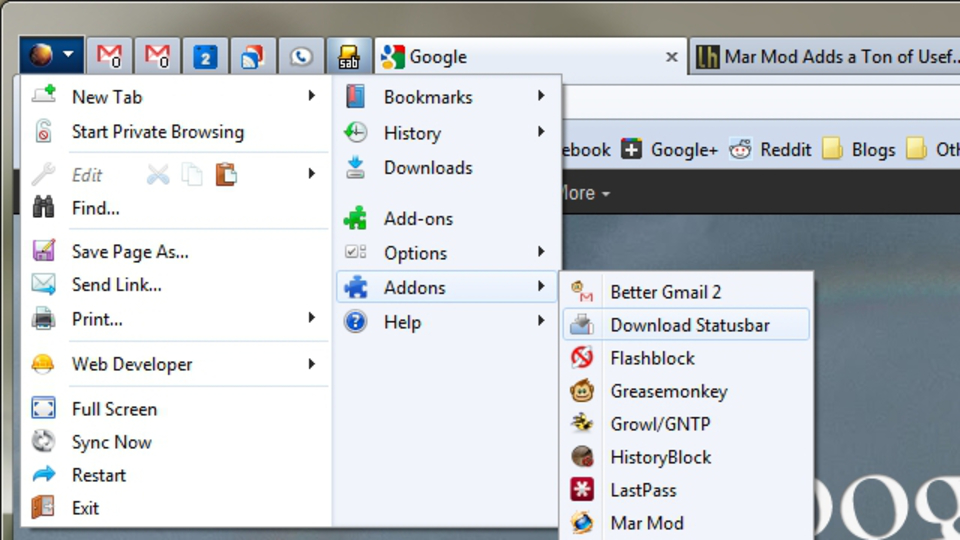This screenshot has width=960, height=540.
Task: Toggle Full Screen mode
Action: point(175,409)
